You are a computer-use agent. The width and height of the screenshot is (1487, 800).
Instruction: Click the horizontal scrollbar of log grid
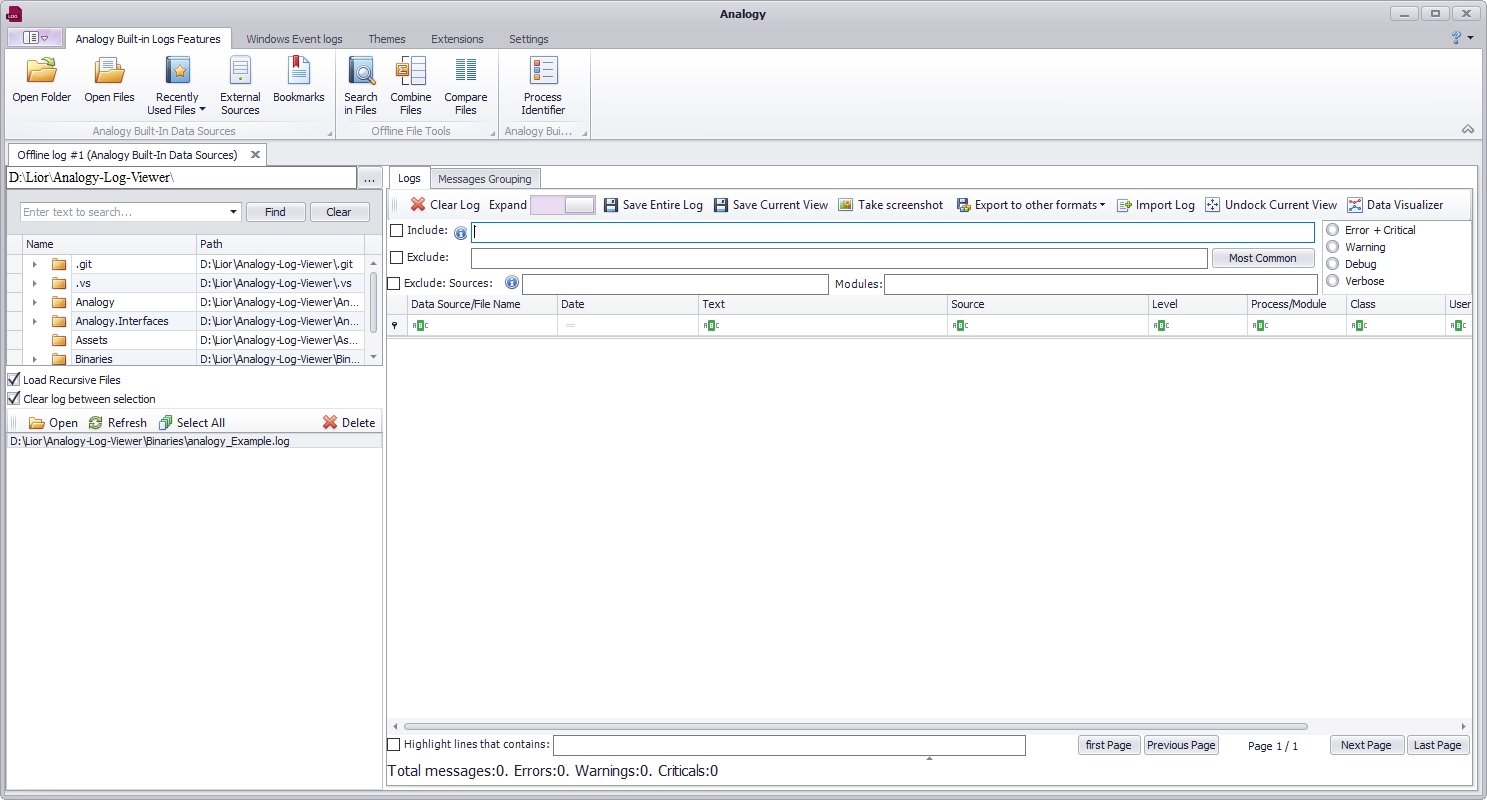tap(855, 727)
